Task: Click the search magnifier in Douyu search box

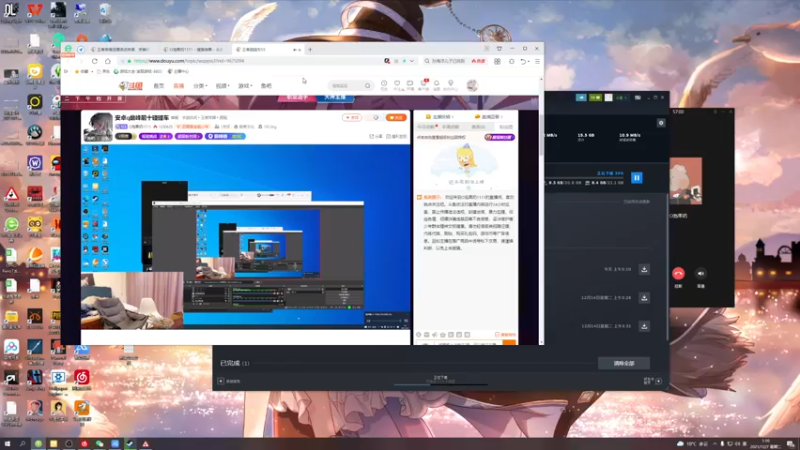Action: [x=367, y=86]
